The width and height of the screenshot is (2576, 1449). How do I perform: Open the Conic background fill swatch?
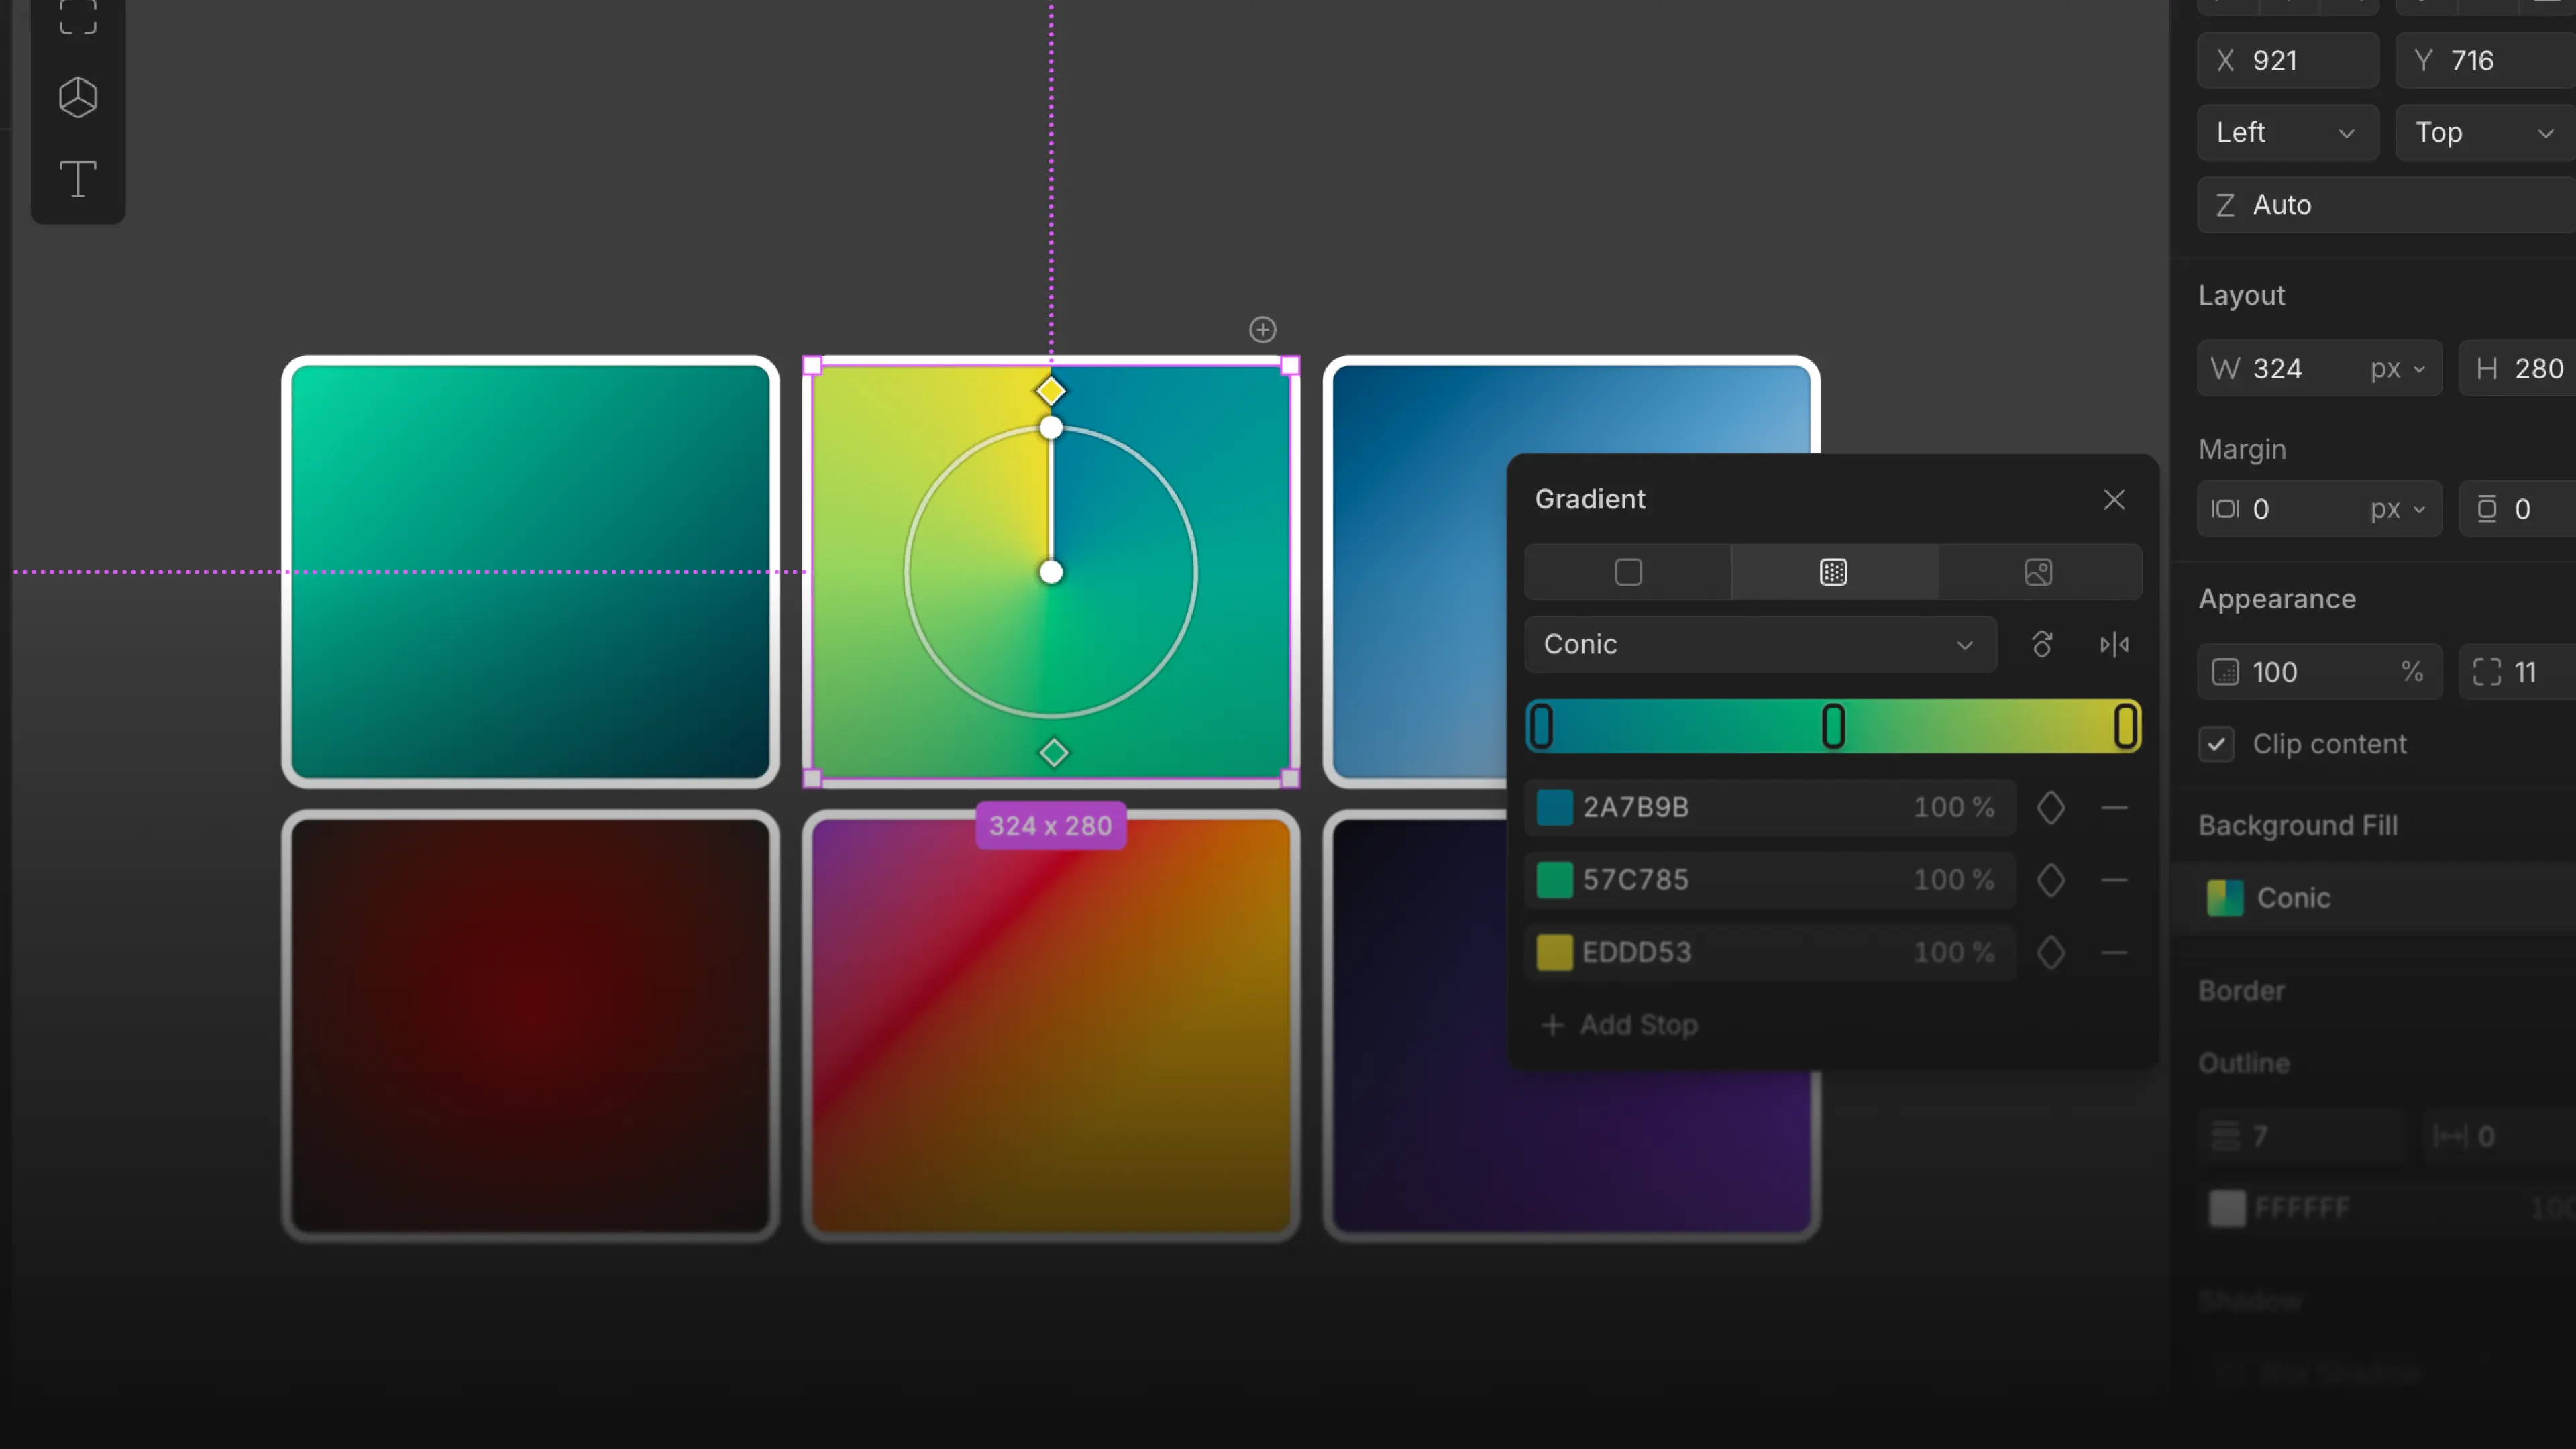2225,898
